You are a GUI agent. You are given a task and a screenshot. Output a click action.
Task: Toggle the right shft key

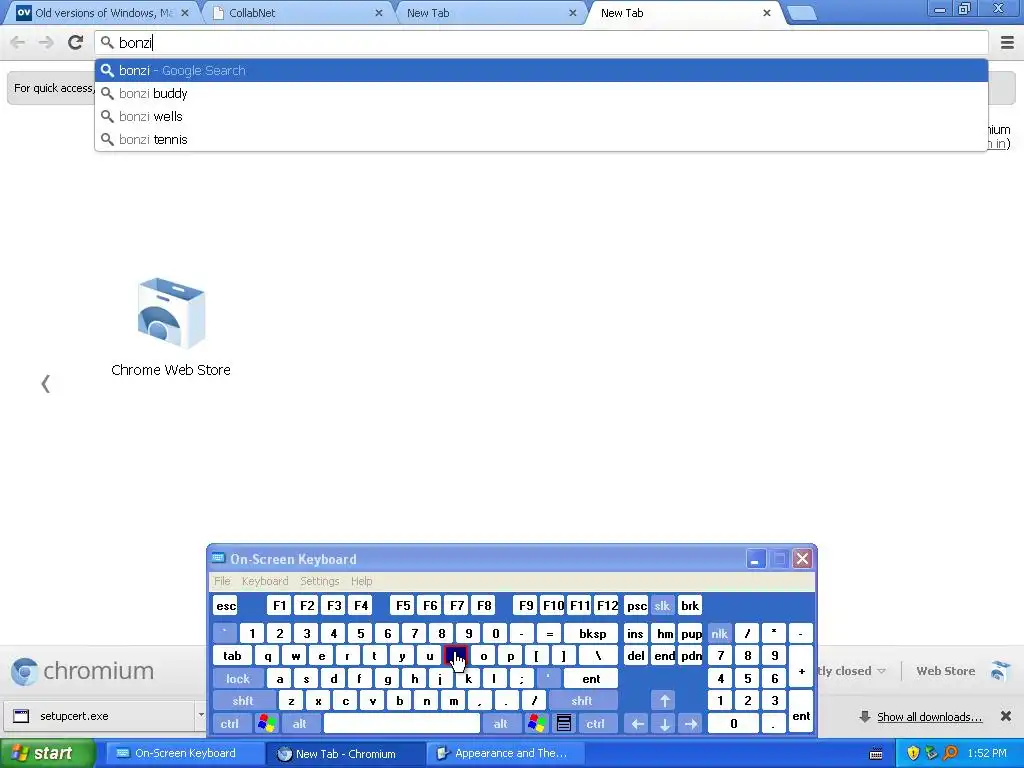[582, 701]
